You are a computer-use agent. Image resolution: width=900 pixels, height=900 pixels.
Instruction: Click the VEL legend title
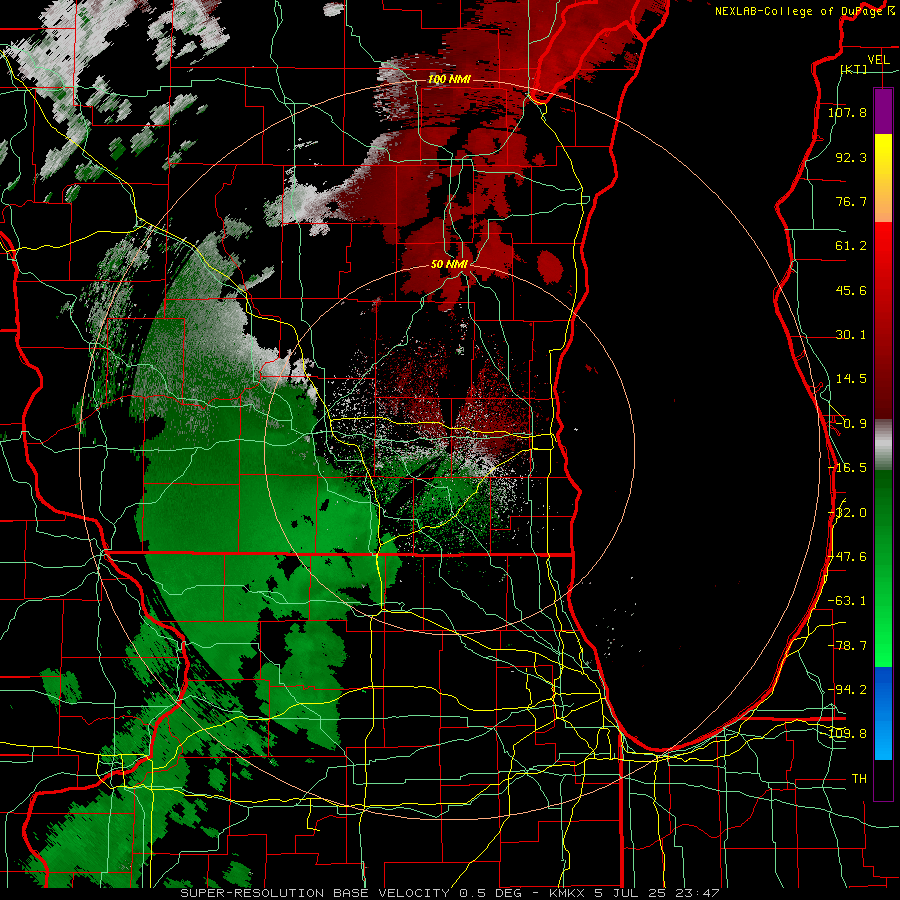point(878,60)
